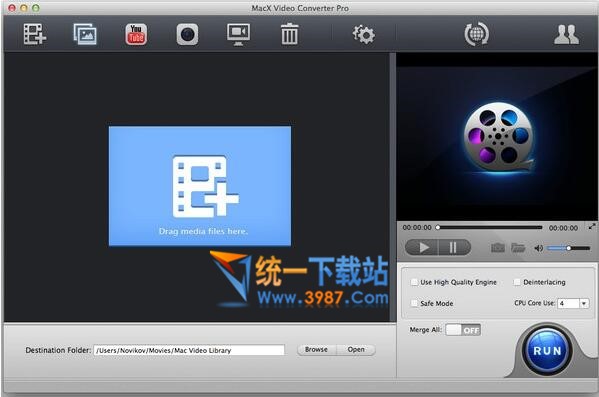Pause the preview playback

(454, 248)
